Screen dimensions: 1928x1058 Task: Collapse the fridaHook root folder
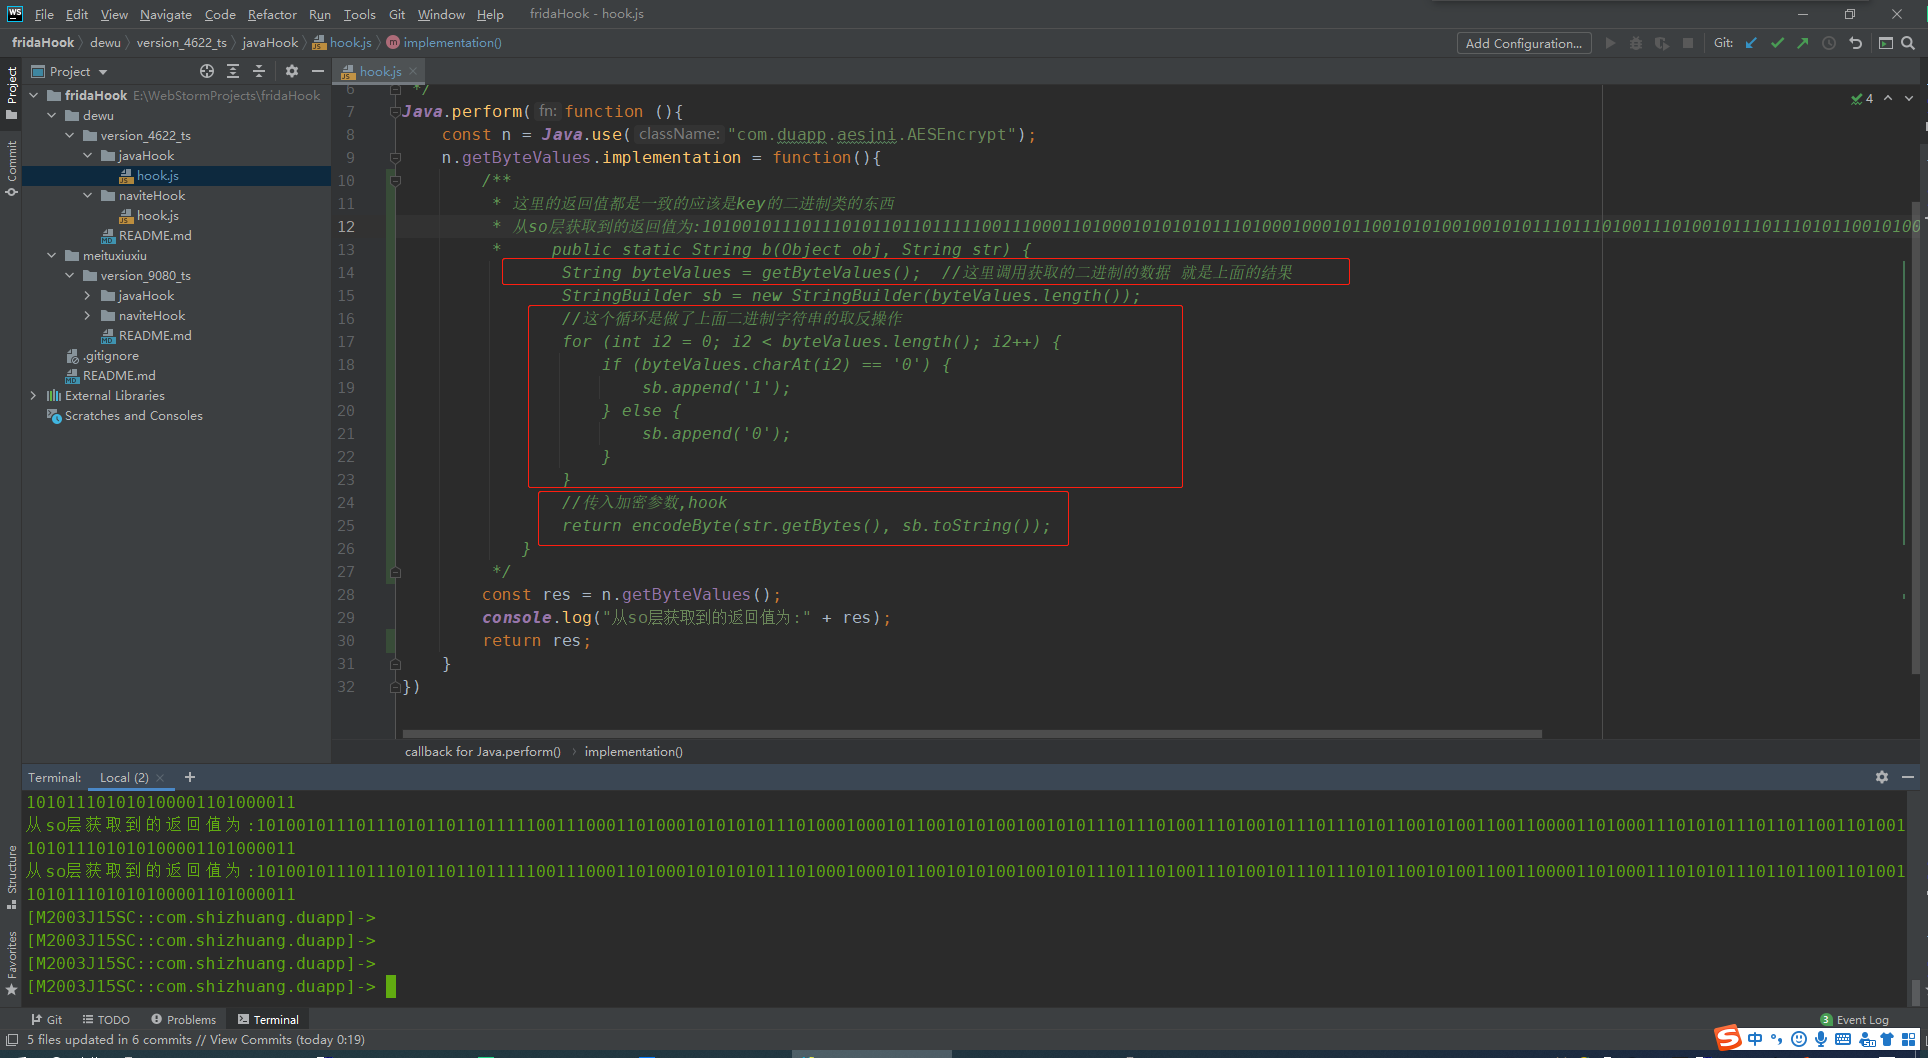click(34, 95)
